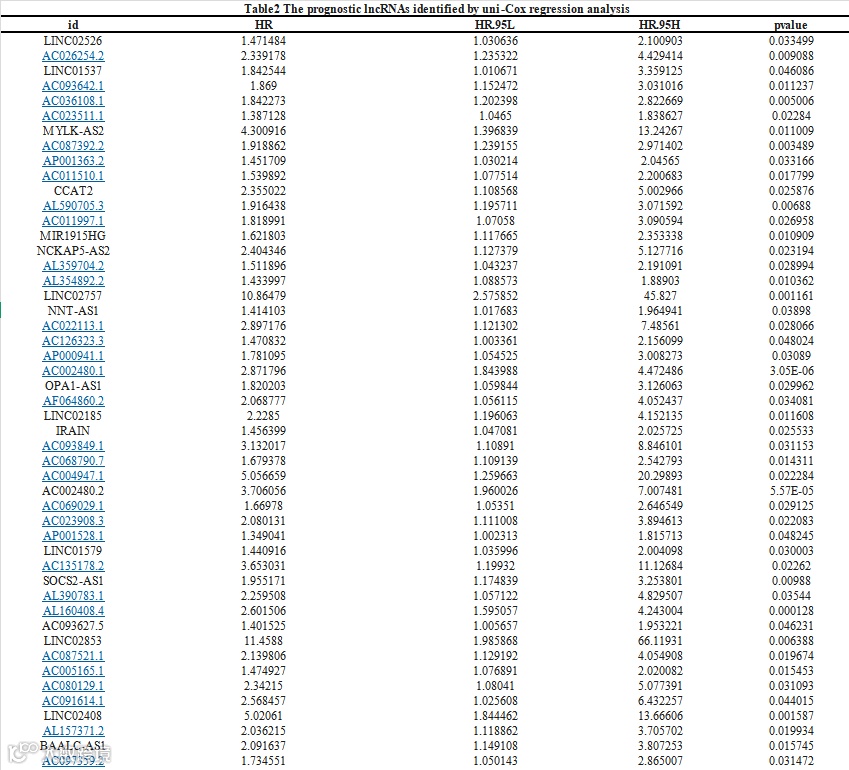Click the AP001363.2 hyperlink
This screenshot has height=770, width=849.
point(73,161)
